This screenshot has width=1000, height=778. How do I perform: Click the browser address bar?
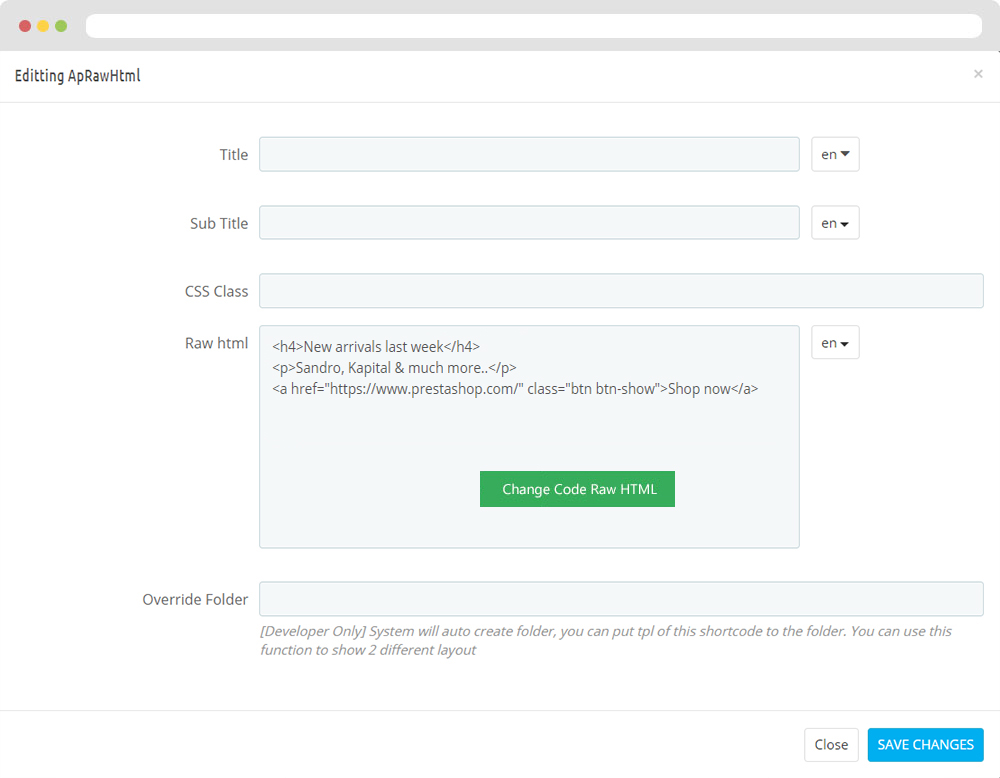click(x=534, y=26)
